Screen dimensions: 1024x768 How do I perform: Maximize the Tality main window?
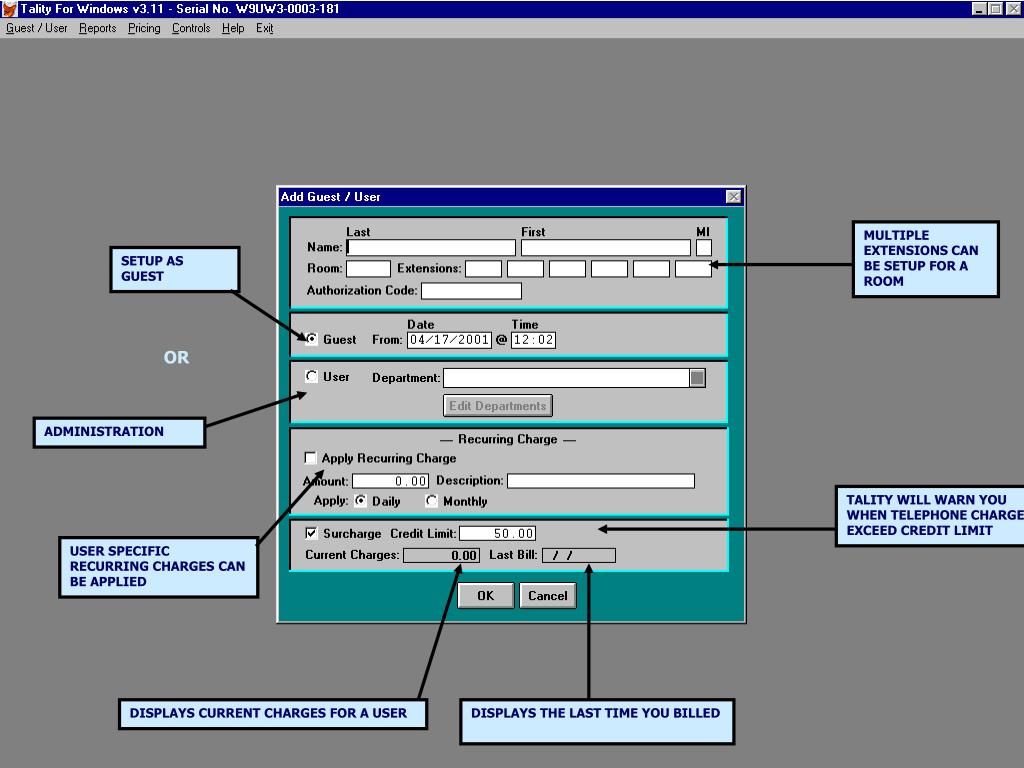(995, 8)
